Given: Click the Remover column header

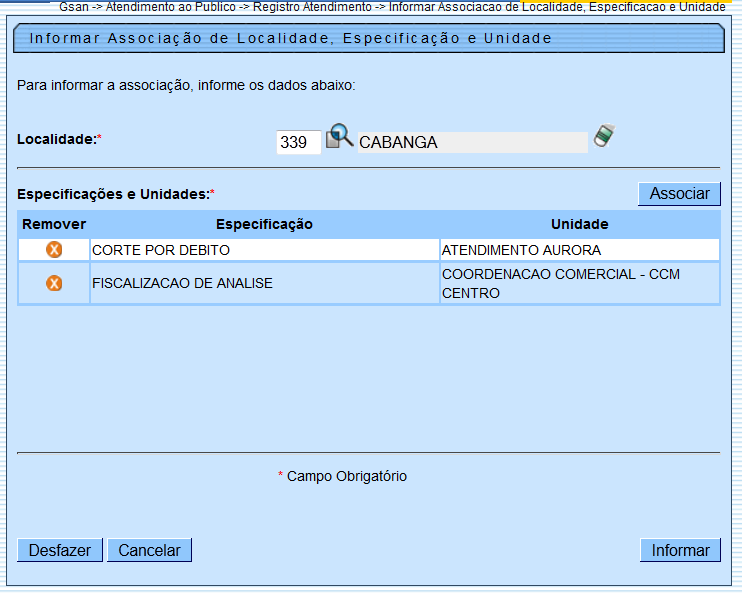Looking at the screenshot, I should pos(54,224).
